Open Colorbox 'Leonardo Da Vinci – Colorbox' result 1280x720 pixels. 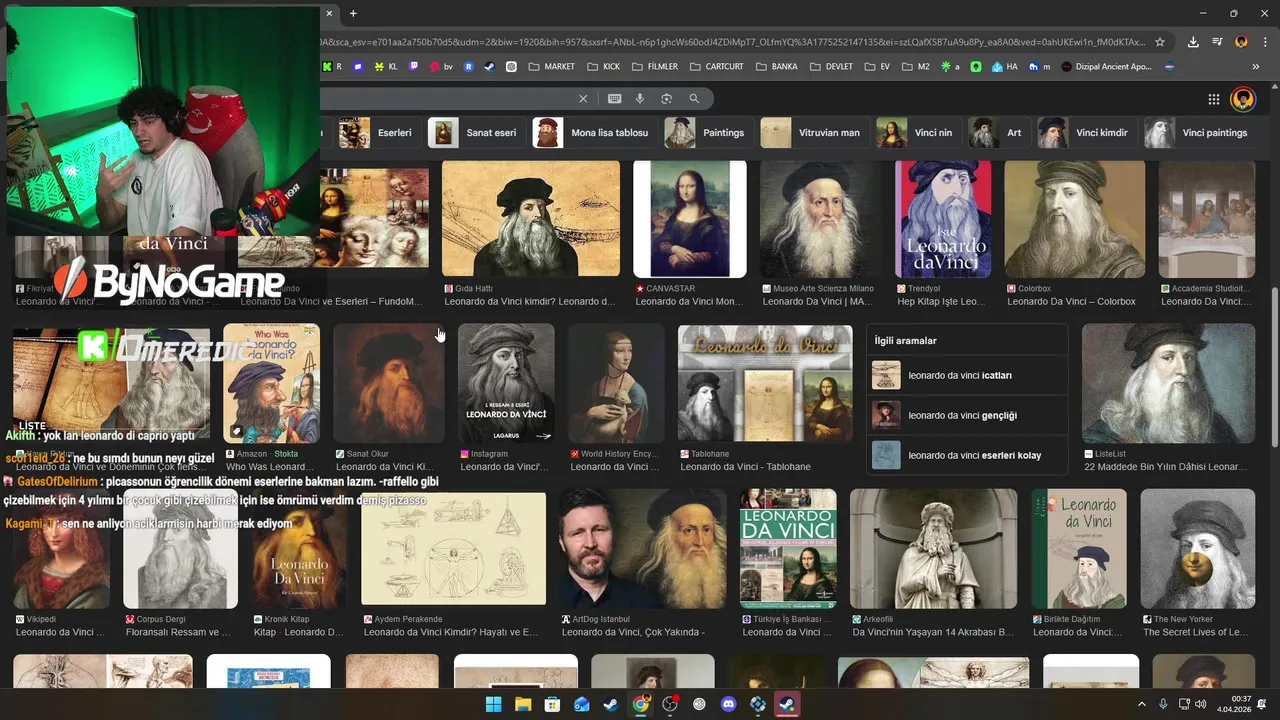point(1075,219)
